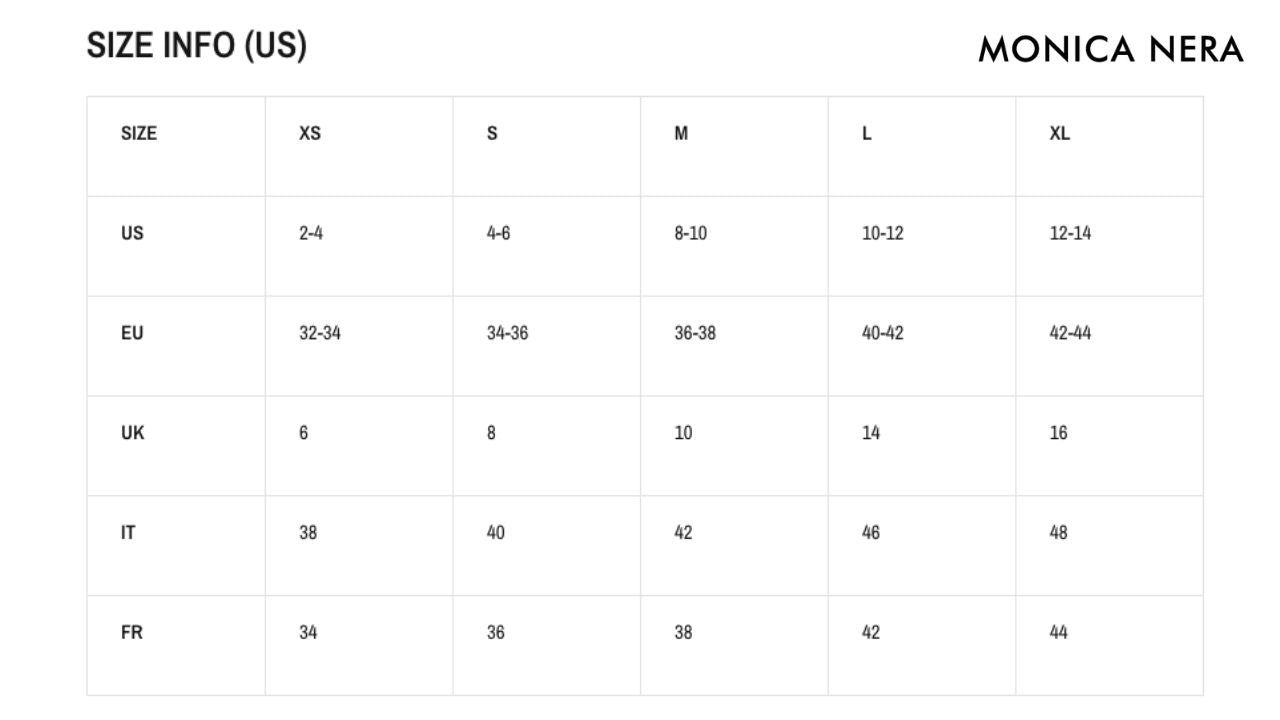Viewport: 1280px width, 720px height.
Task: Select the UK row label
Action: point(132,433)
